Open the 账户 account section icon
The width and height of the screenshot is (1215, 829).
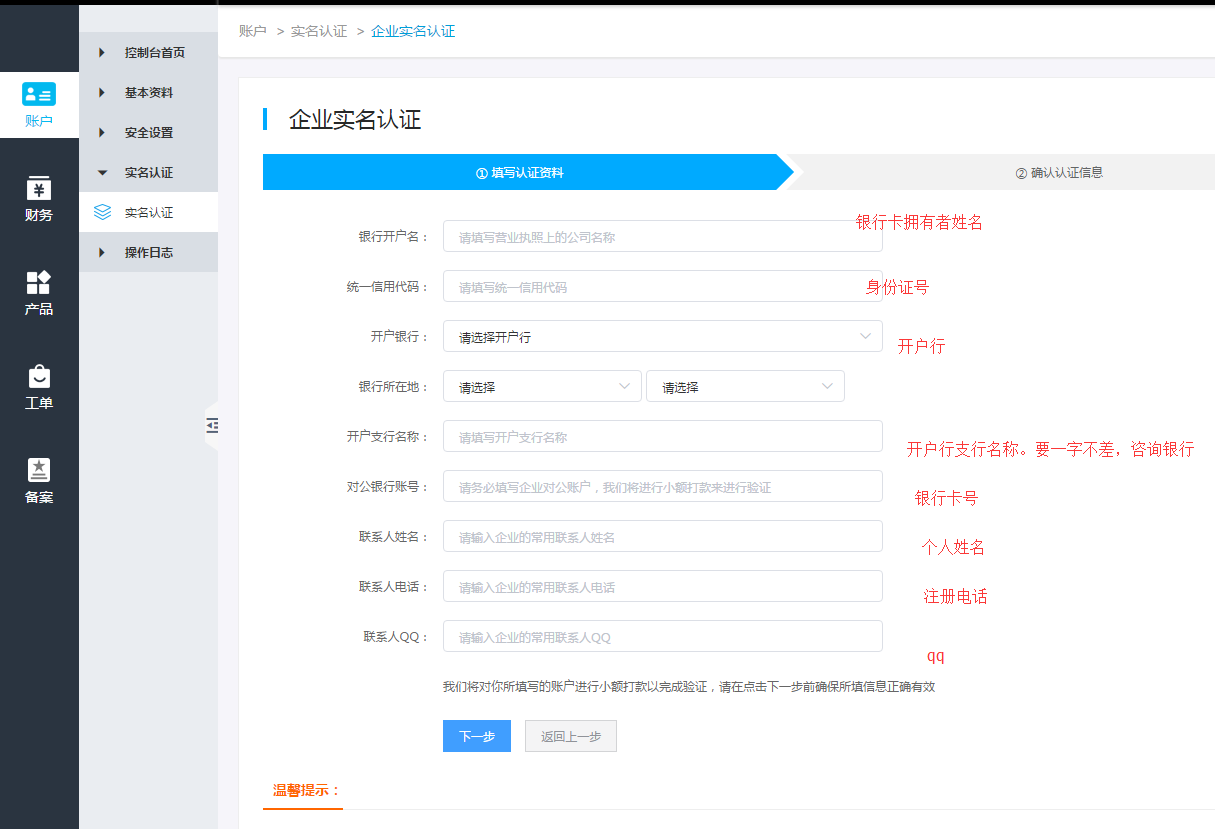(39, 95)
